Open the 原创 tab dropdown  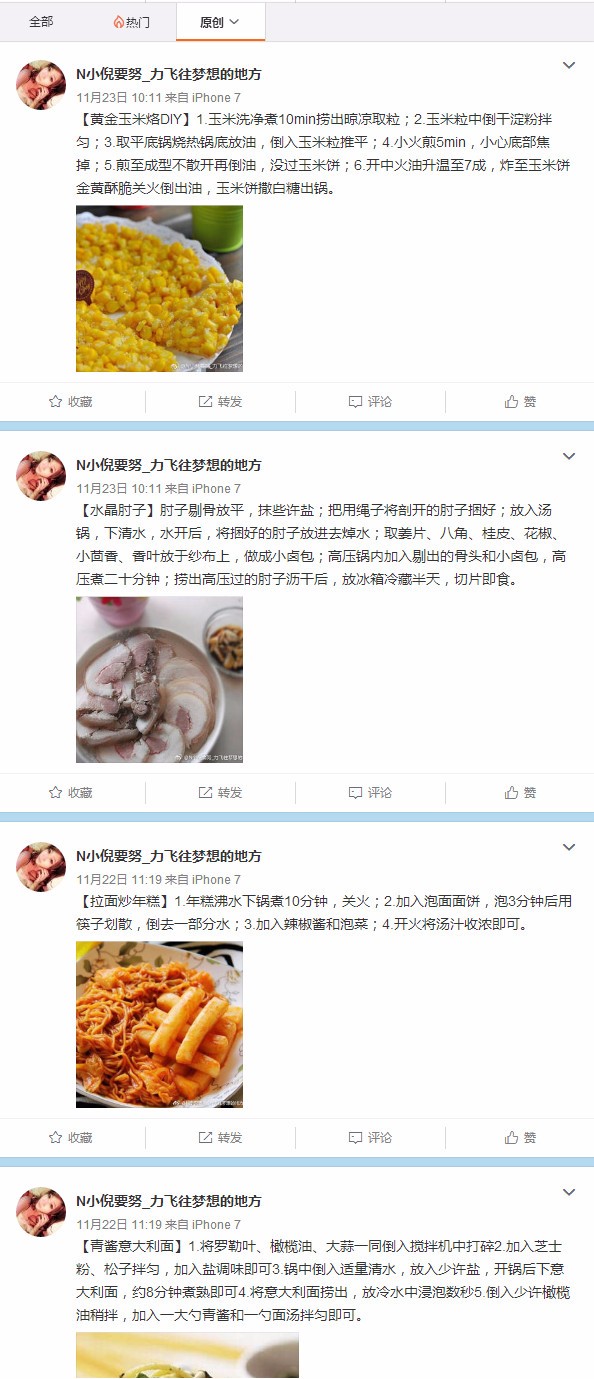point(220,21)
